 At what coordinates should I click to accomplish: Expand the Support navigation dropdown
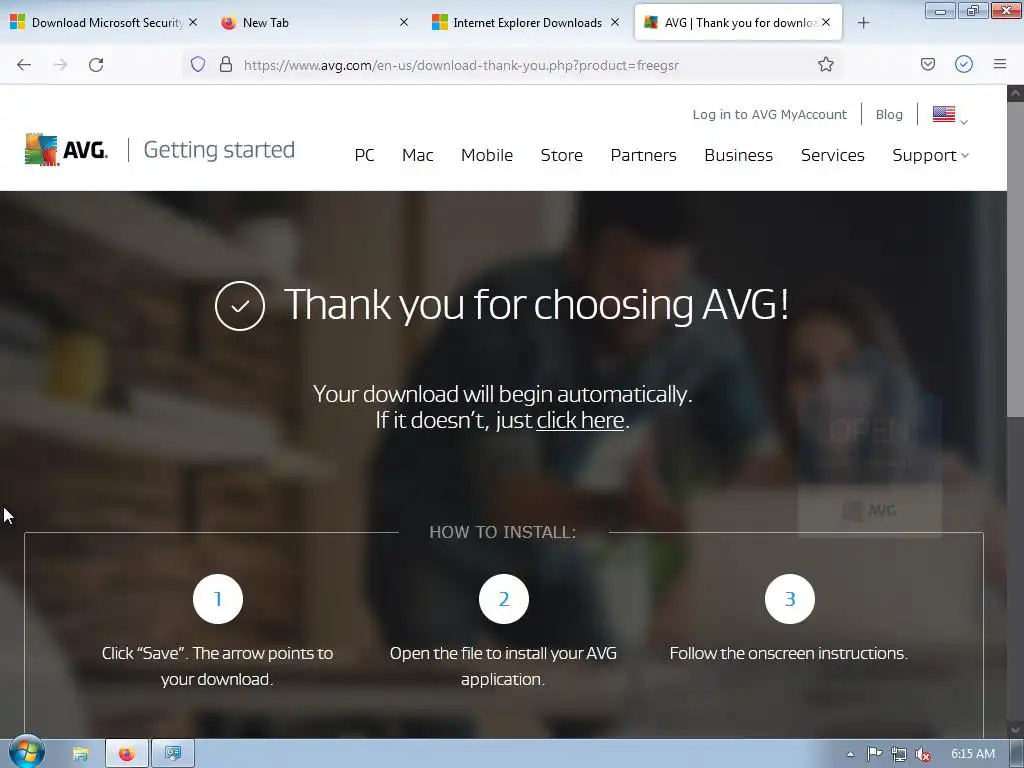point(931,155)
